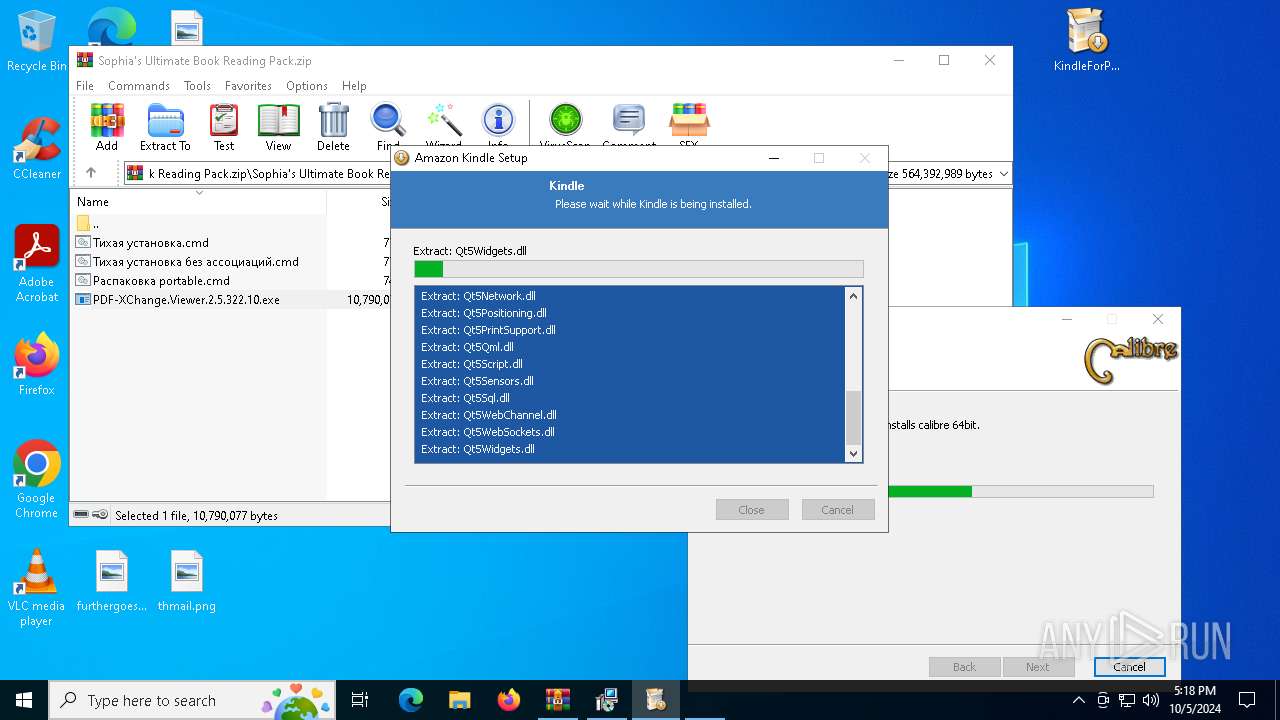This screenshot has height=720, width=1280.
Task: Open Firefox from the taskbar
Action: pyautogui.click(x=509, y=700)
